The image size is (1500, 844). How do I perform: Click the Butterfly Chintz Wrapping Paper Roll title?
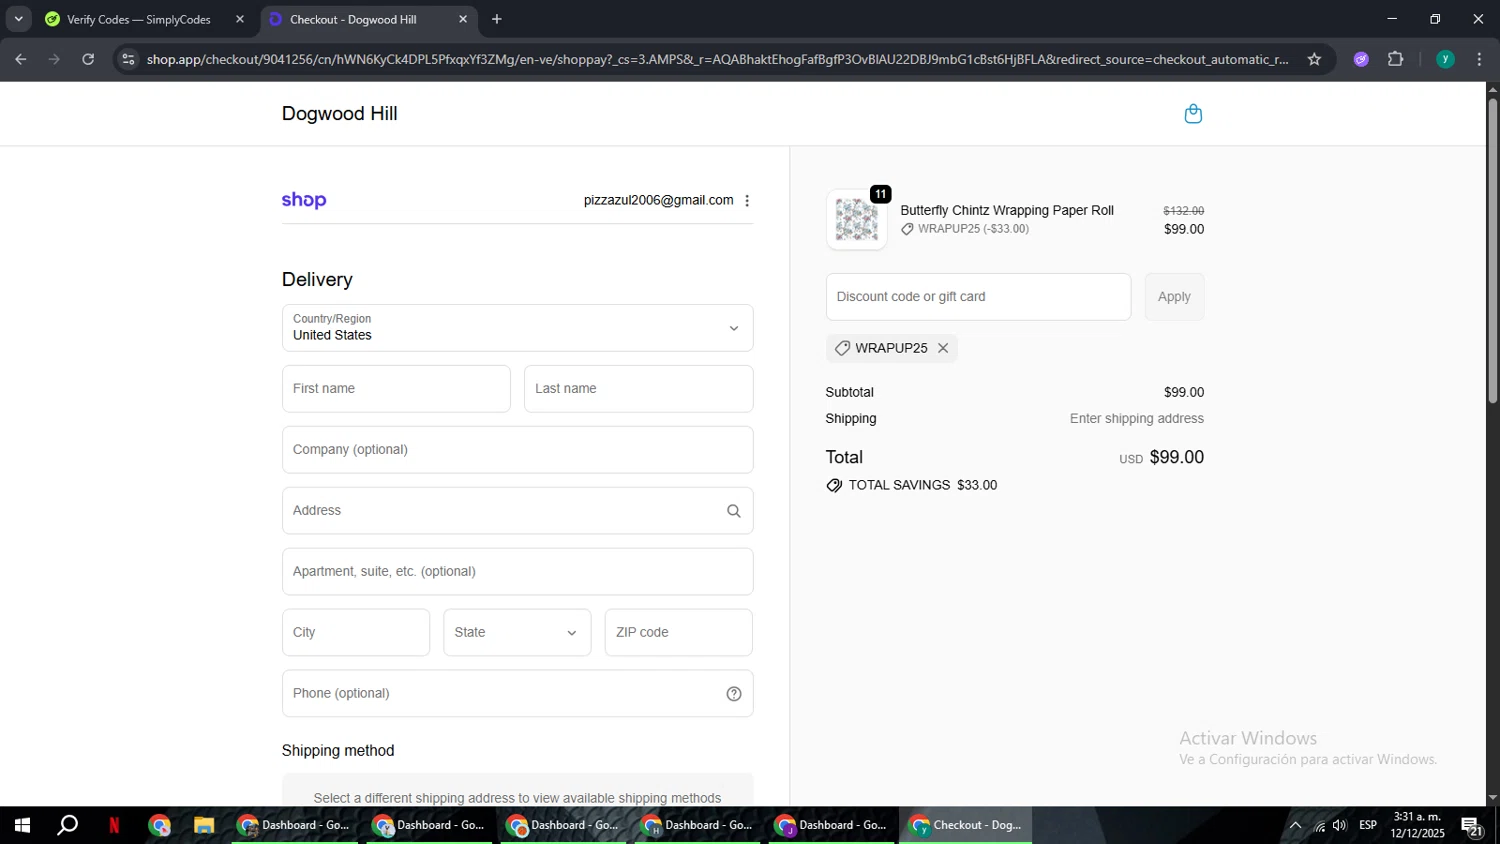click(1007, 210)
